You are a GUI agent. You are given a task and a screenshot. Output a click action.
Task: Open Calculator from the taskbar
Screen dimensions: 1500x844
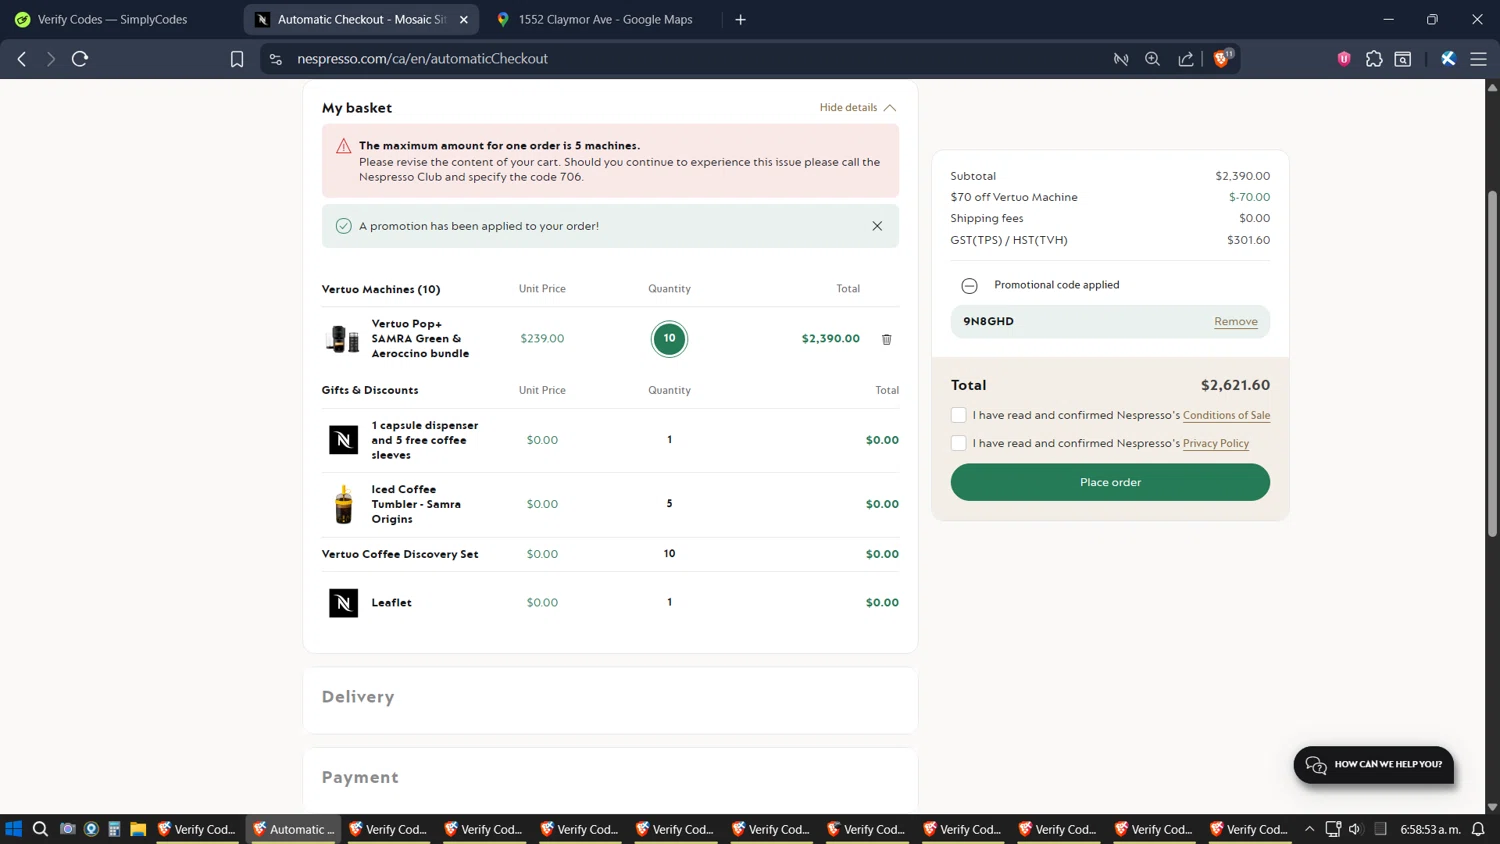pos(114,829)
